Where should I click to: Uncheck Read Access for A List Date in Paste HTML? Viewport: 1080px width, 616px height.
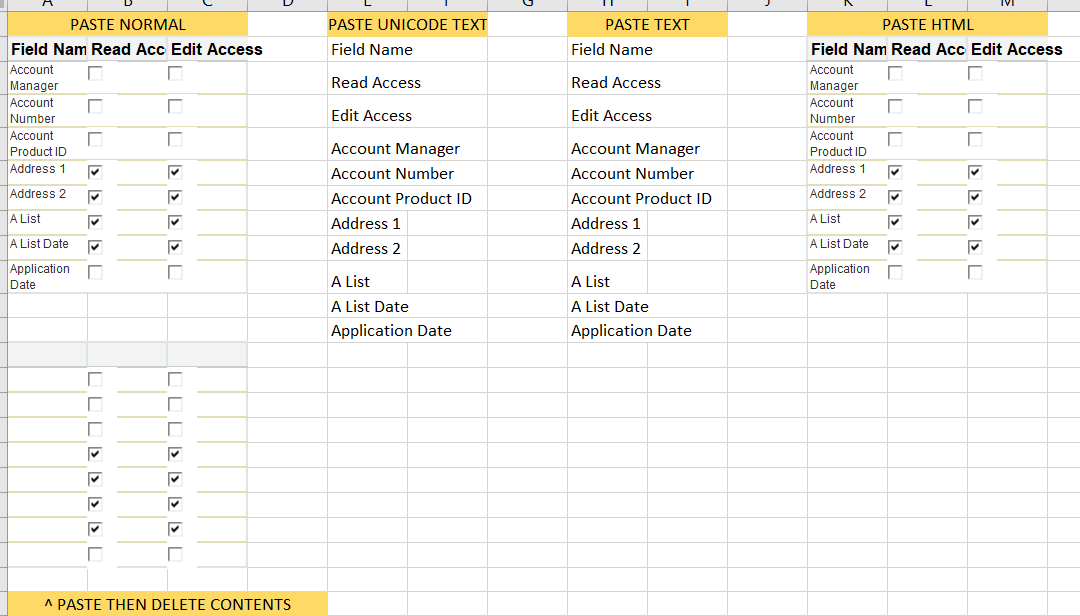[x=895, y=247]
